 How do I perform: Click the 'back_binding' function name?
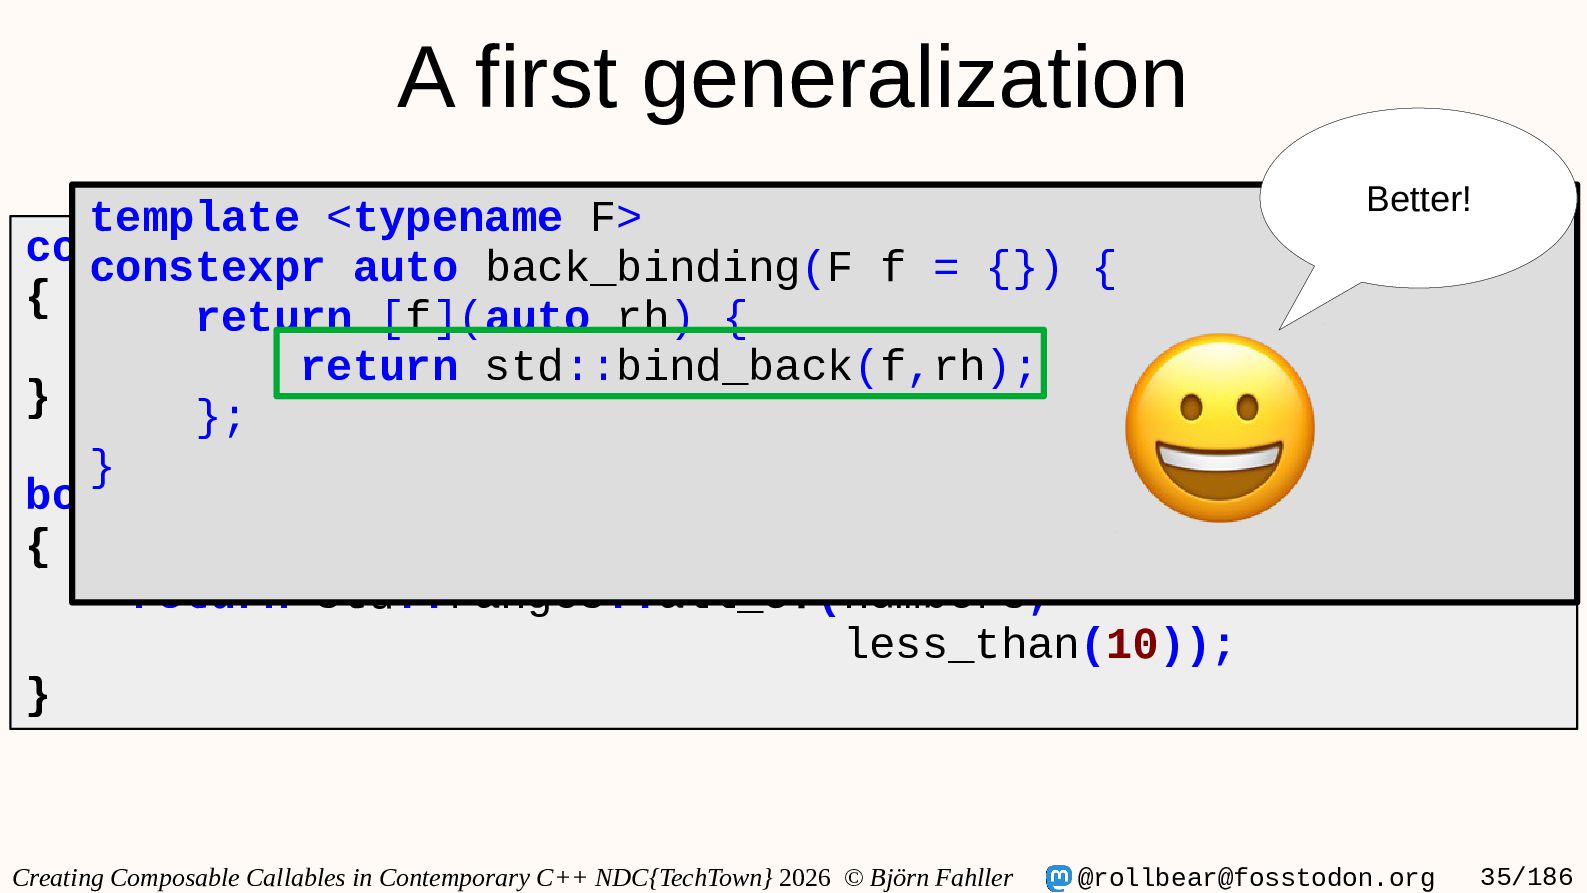643,268
